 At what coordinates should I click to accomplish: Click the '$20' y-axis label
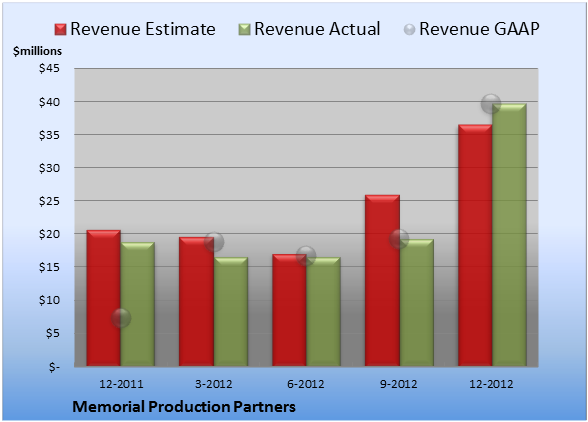pyautogui.click(x=49, y=234)
